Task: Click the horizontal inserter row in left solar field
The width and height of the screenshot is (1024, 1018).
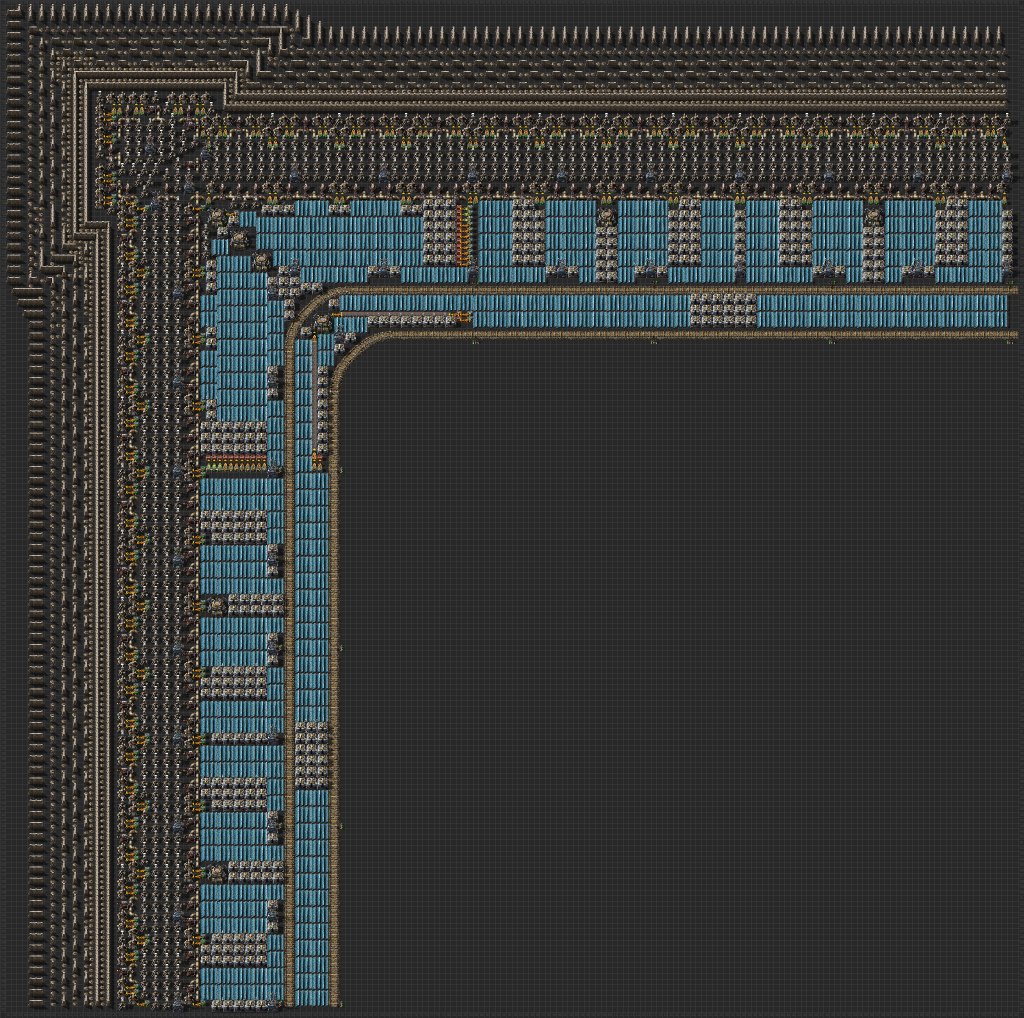Action: (236, 462)
